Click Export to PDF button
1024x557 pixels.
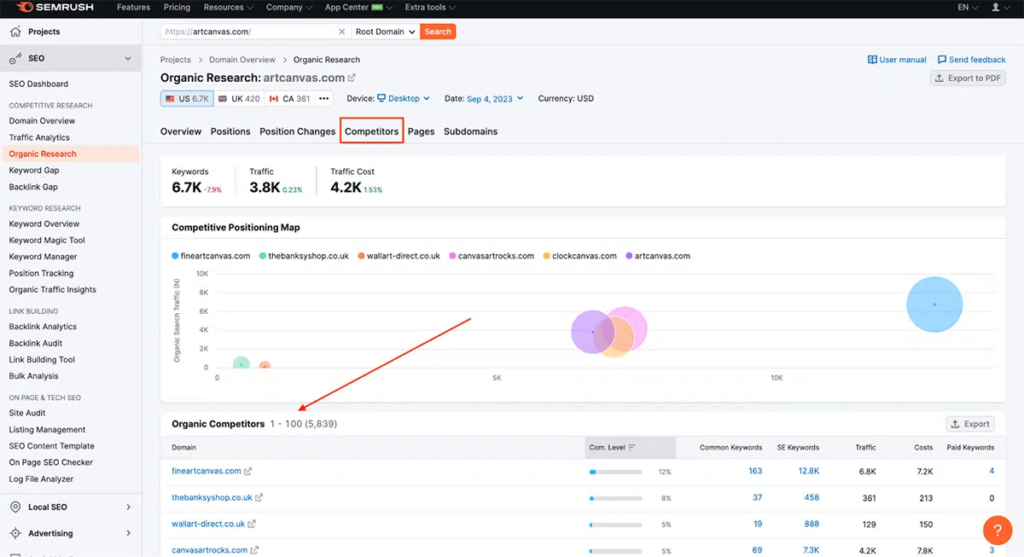pyautogui.click(x=968, y=78)
